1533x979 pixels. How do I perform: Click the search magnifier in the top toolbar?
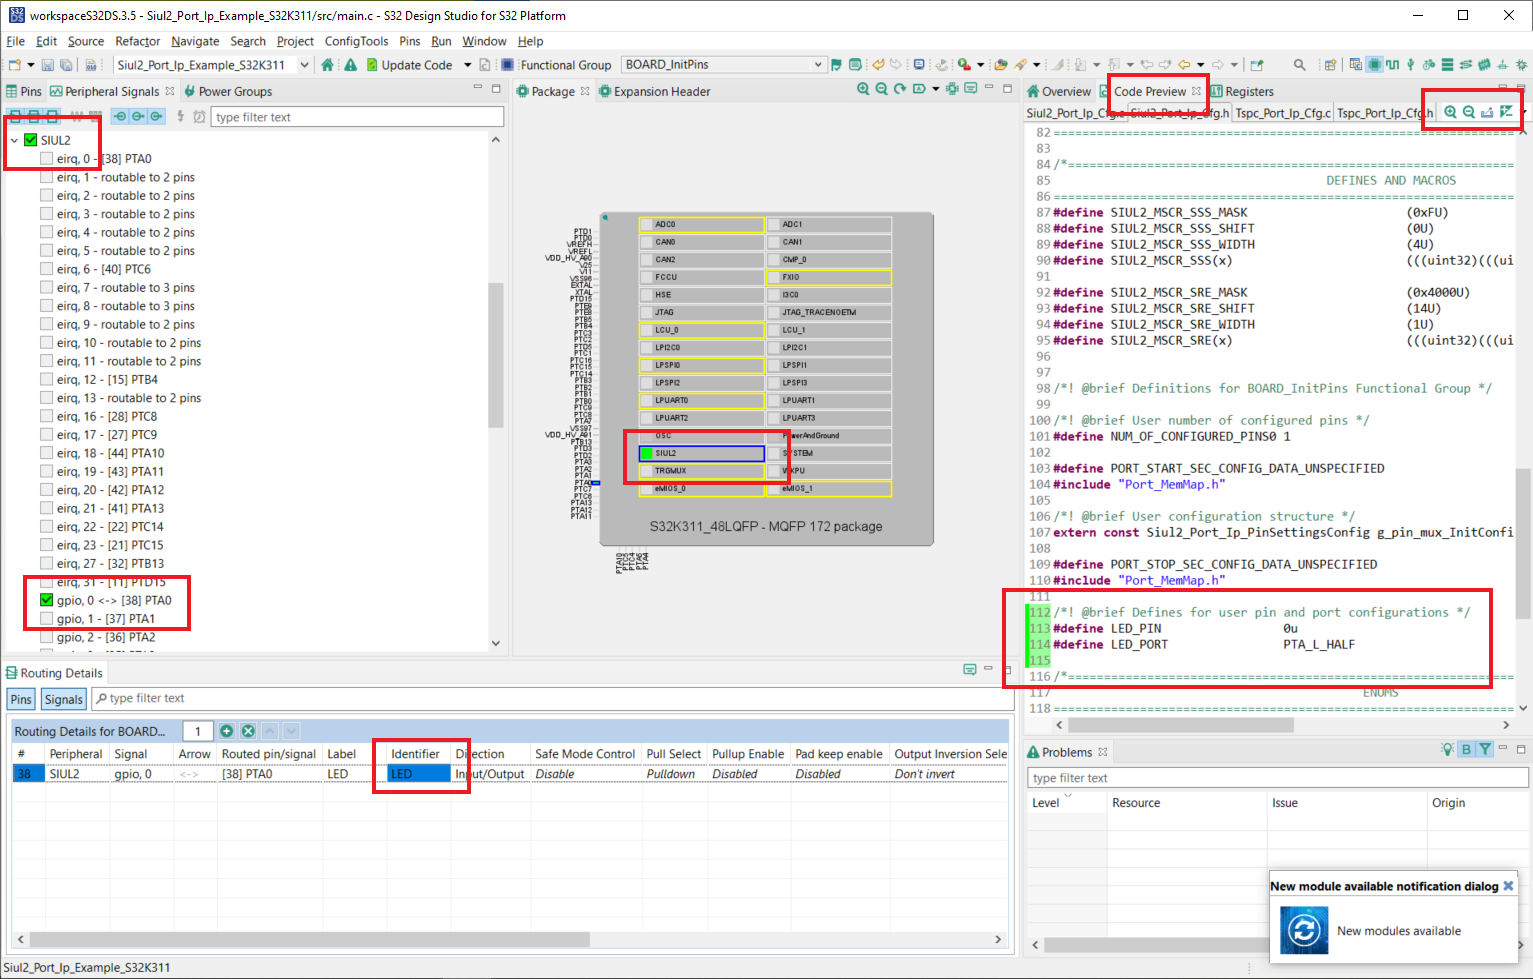tap(1298, 64)
